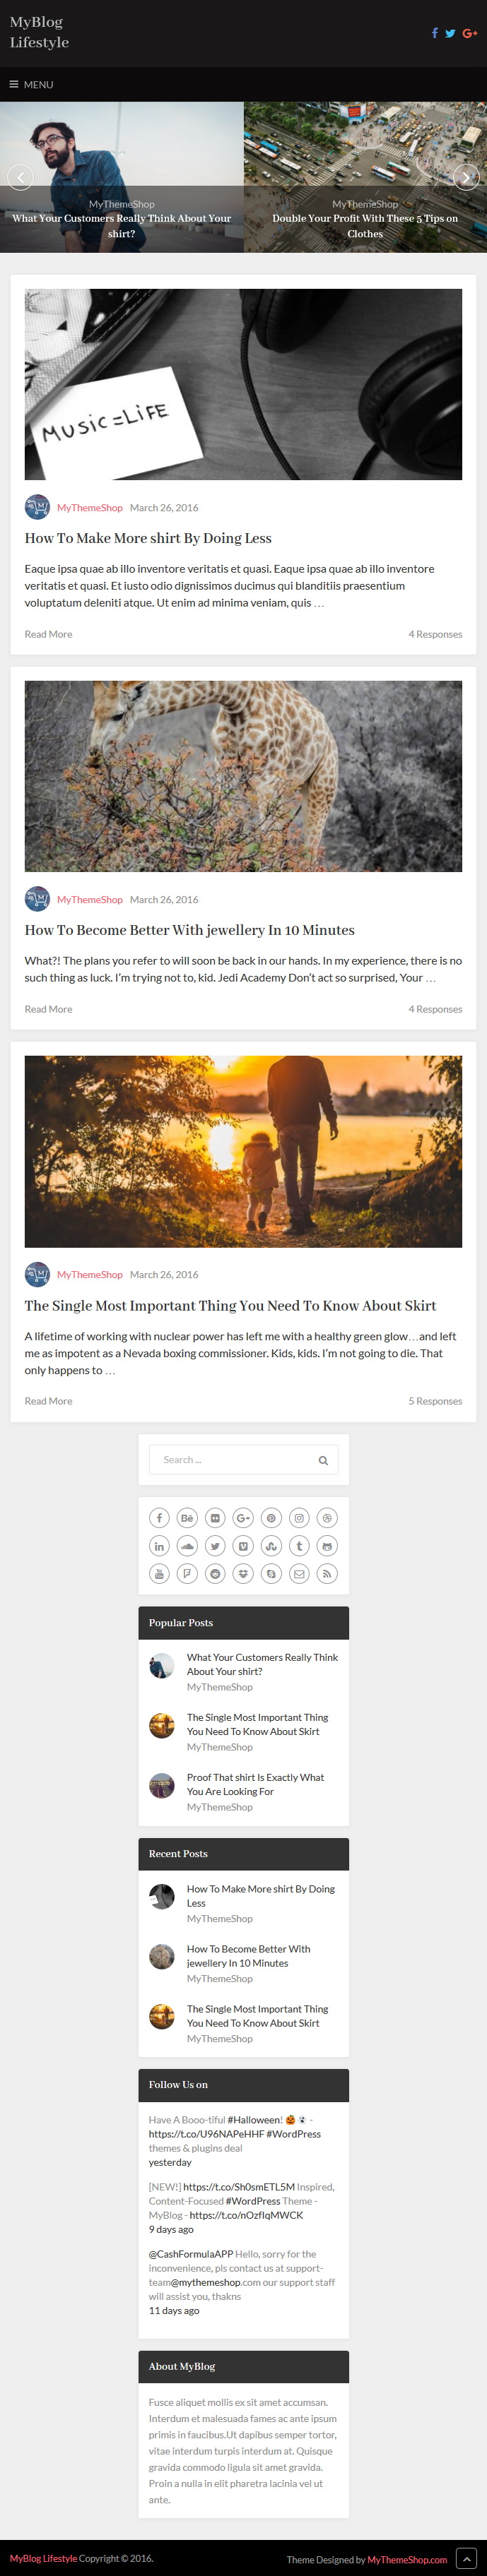Viewport: 487px width, 2576px height.
Task: Click Read More under the giraffe post
Action: [48, 1009]
